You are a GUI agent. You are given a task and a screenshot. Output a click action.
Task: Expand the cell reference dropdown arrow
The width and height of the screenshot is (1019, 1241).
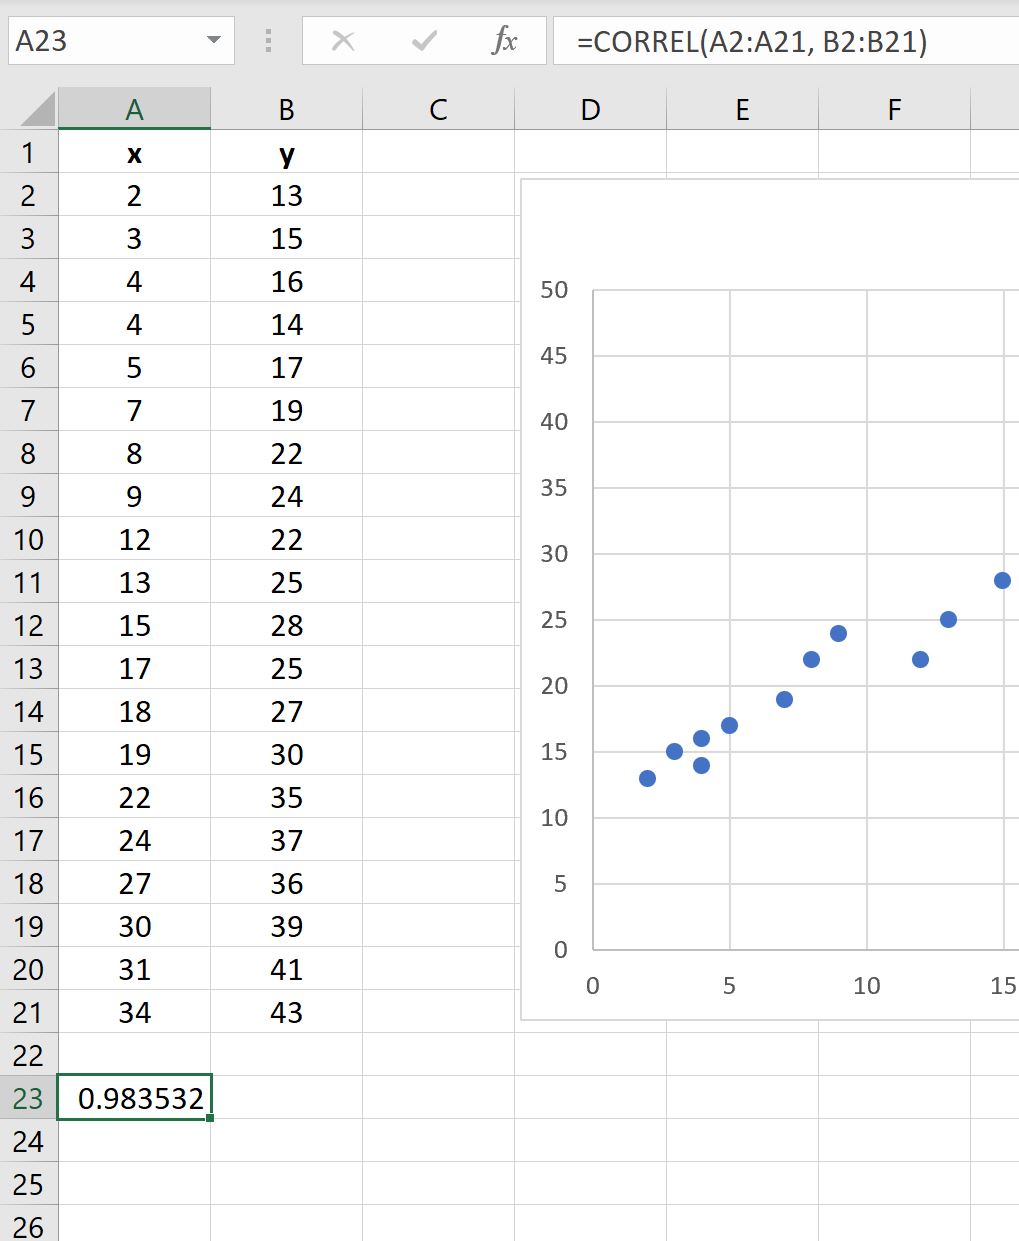click(x=213, y=41)
